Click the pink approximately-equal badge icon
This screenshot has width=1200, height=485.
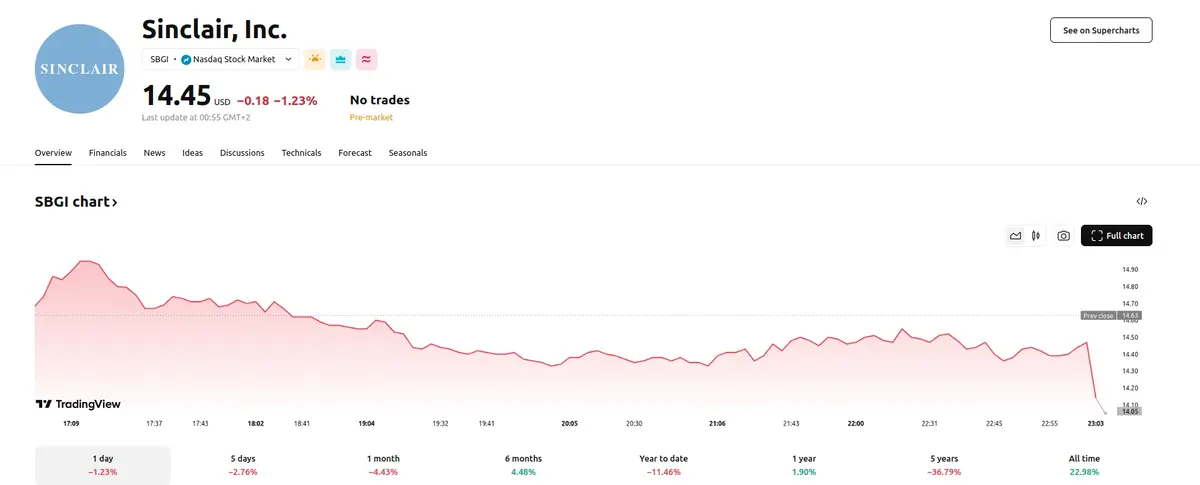[x=367, y=59]
